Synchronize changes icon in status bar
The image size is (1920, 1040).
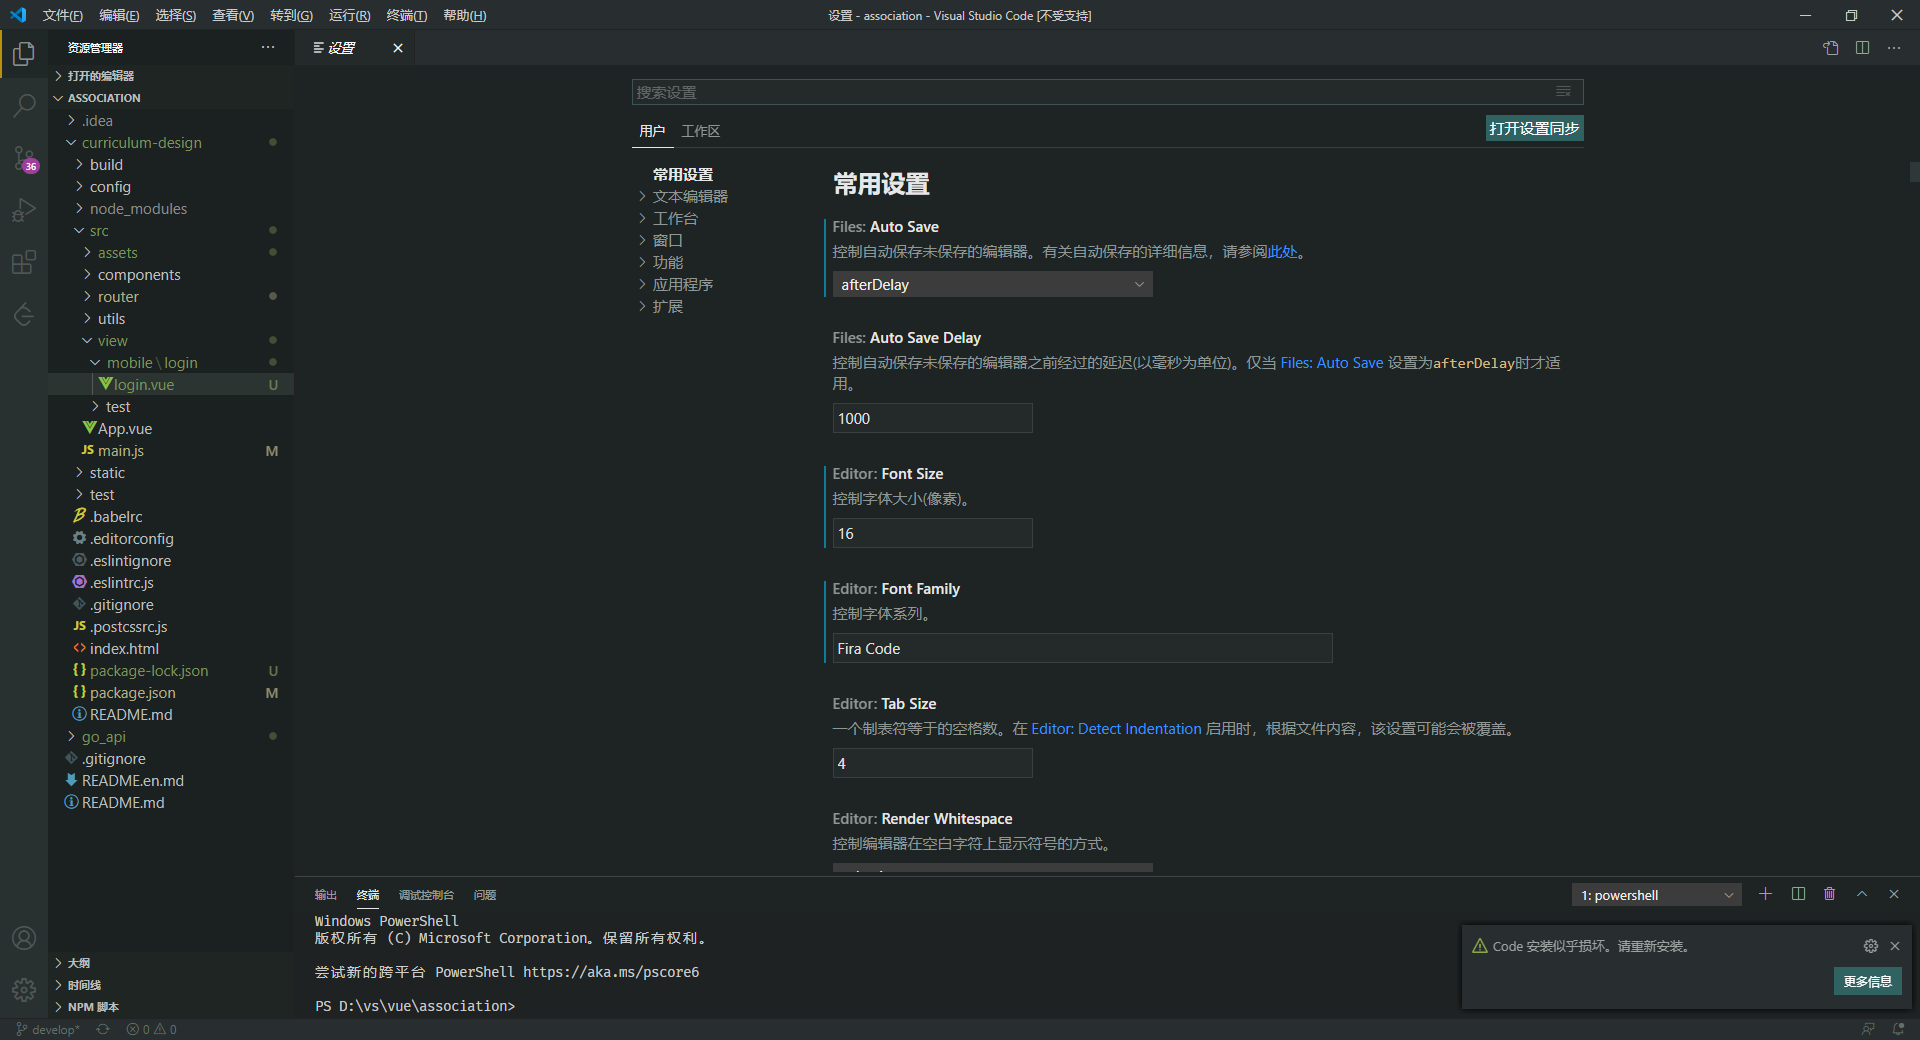(x=103, y=1029)
